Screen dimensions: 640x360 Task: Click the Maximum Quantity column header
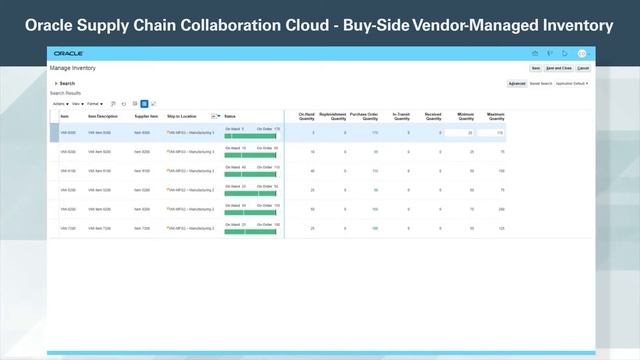pos(496,117)
